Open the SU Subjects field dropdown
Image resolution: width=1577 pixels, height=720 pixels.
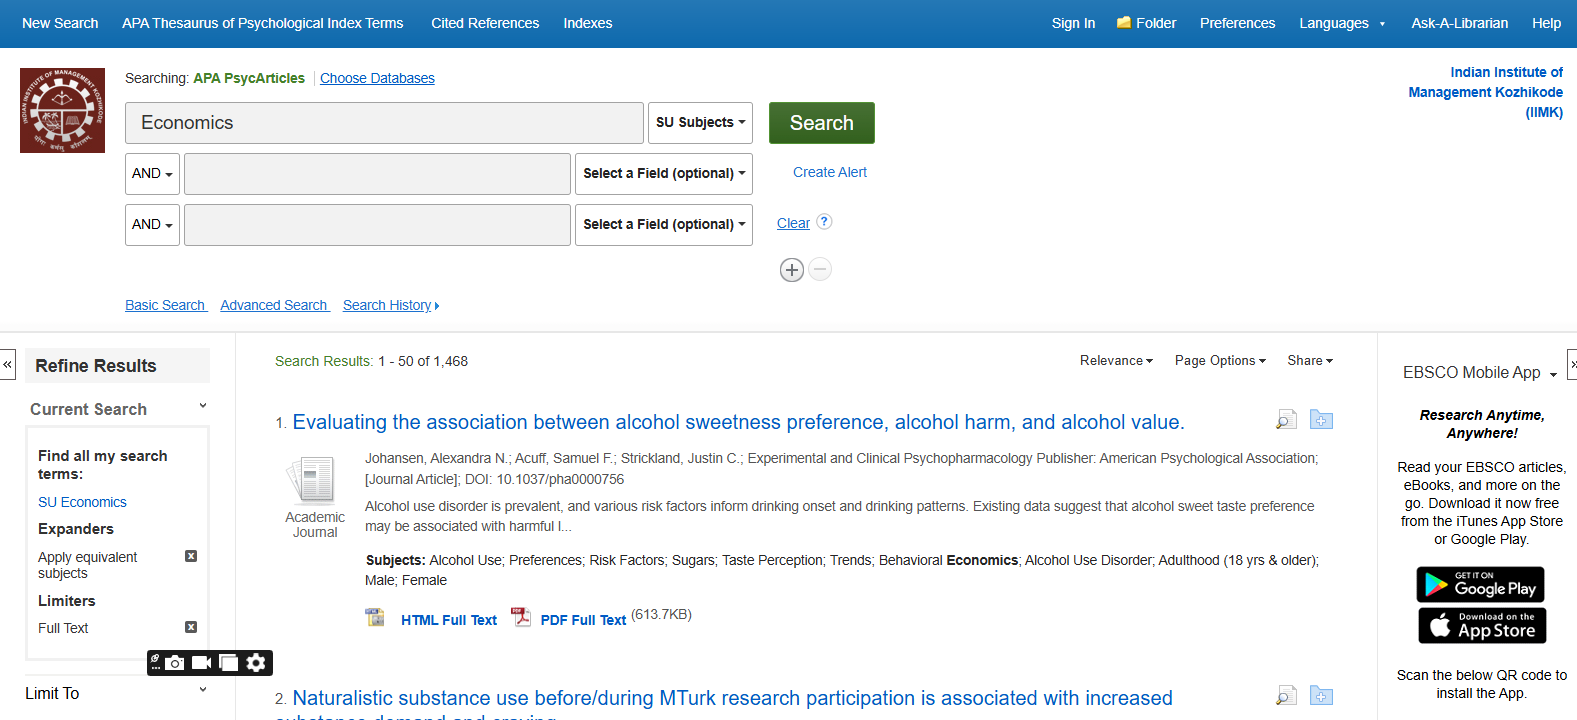tap(700, 123)
